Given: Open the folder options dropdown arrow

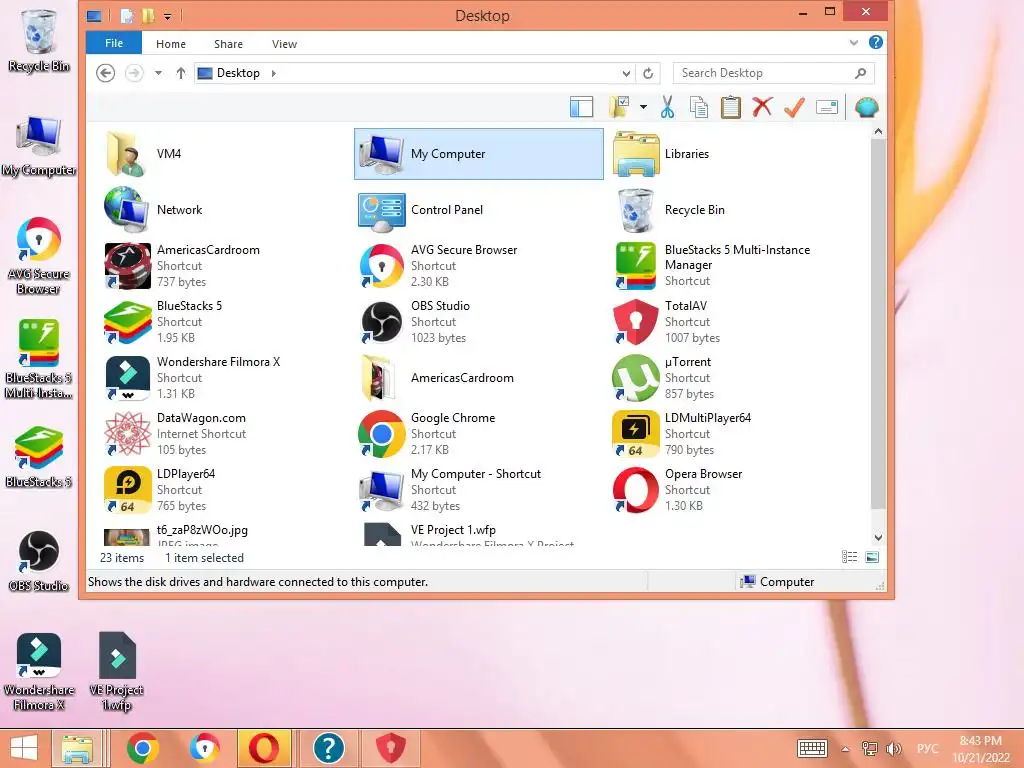Looking at the screenshot, I should pos(643,107).
